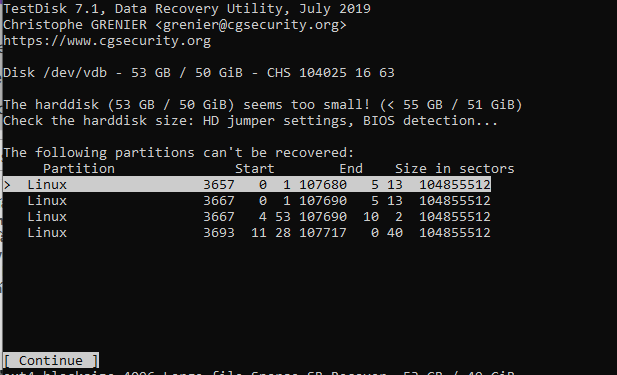Click the End column header
This screenshot has height=375, width=617.
click(x=351, y=168)
